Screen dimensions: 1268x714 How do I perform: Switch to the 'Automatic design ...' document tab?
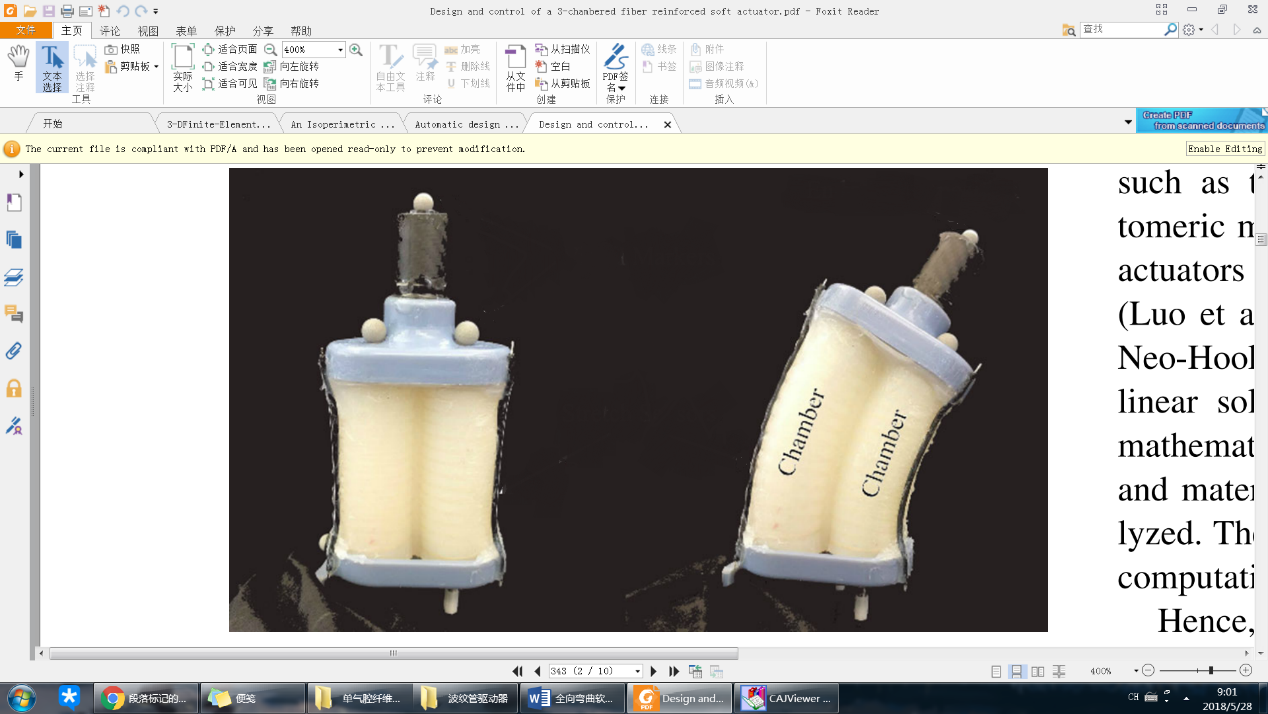point(467,124)
